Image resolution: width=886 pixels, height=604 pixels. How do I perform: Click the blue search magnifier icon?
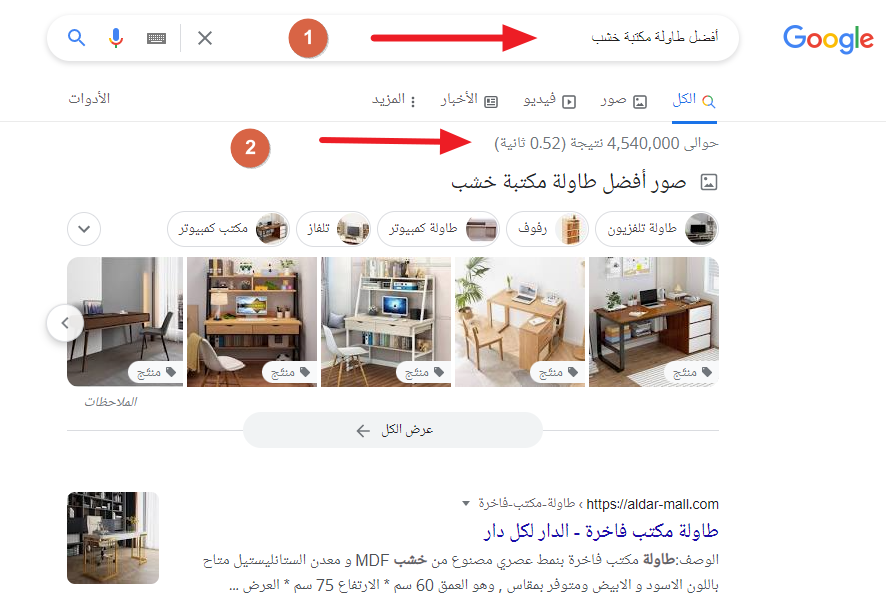[x=76, y=38]
